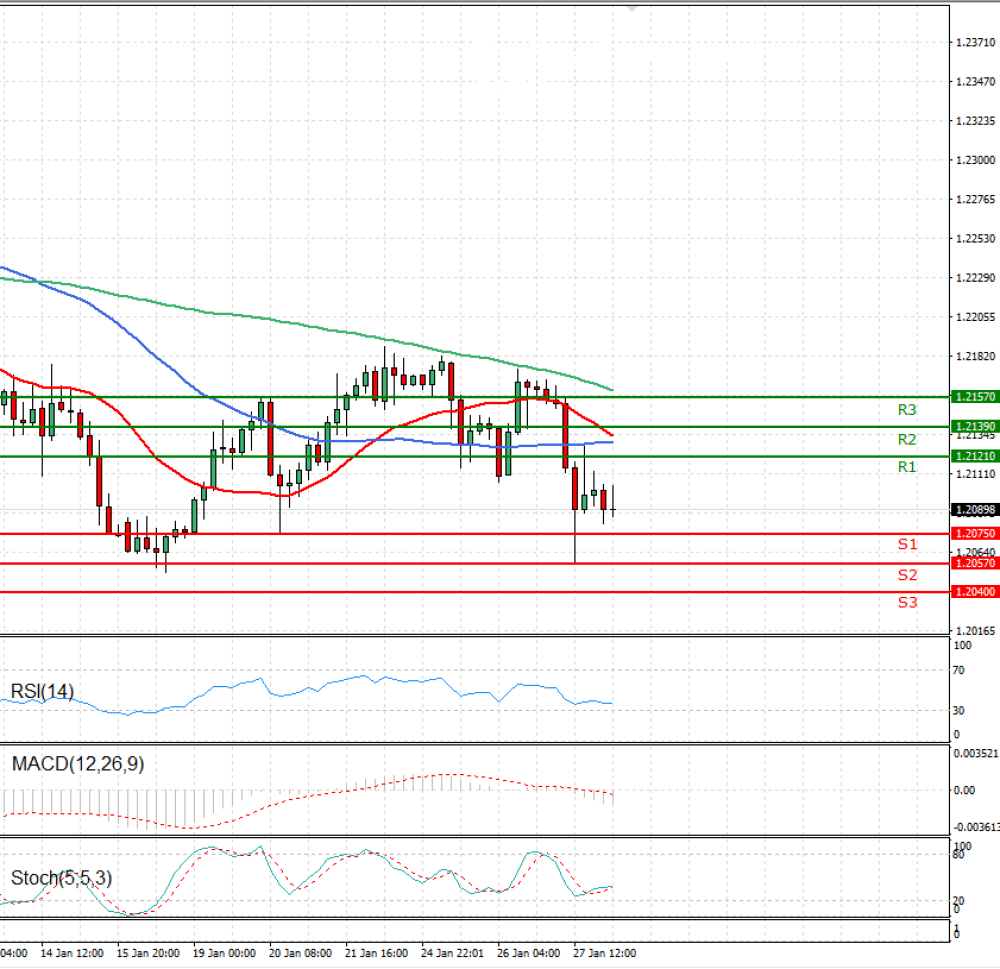The image size is (1000, 969).
Task: Click the 20 Jan 08:00 time label
Action: 300,953
